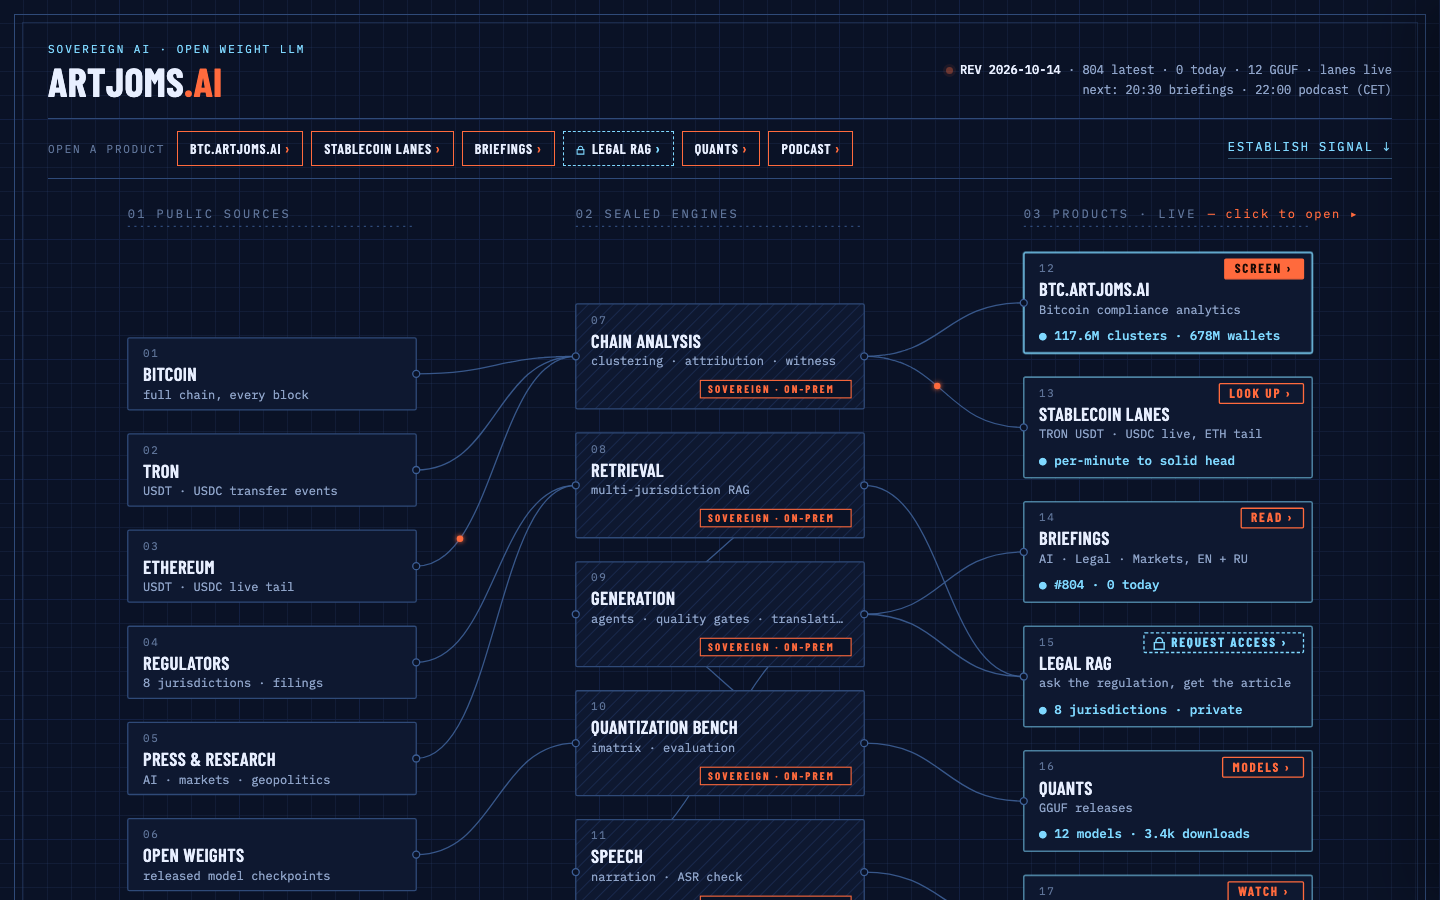This screenshot has height=900, width=1440.
Task: Select the Press & Research source node
Action: click(272, 758)
